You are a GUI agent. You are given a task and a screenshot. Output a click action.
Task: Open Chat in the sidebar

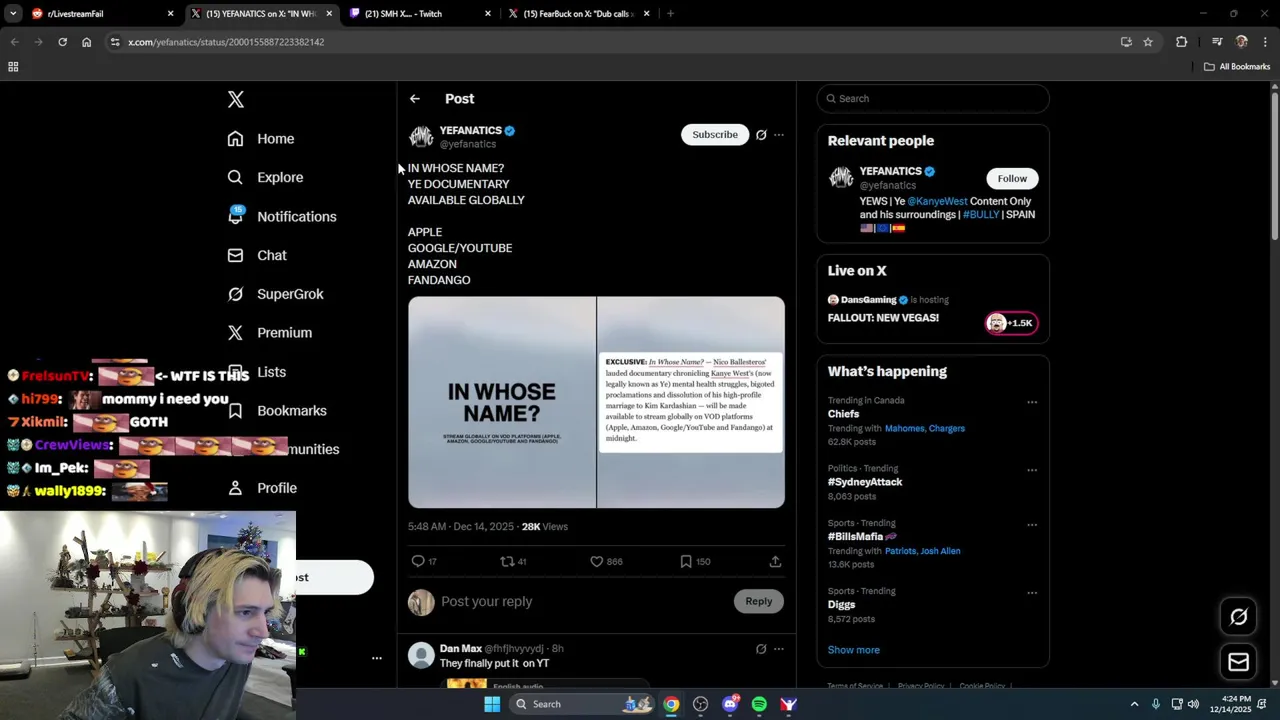[x=257, y=255]
